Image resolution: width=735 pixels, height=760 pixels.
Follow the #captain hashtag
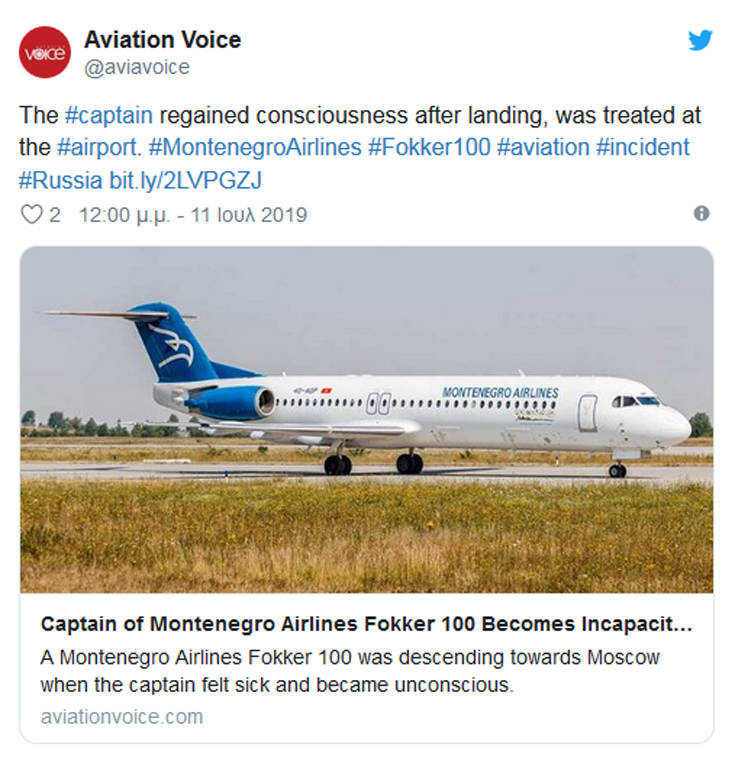coord(107,116)
